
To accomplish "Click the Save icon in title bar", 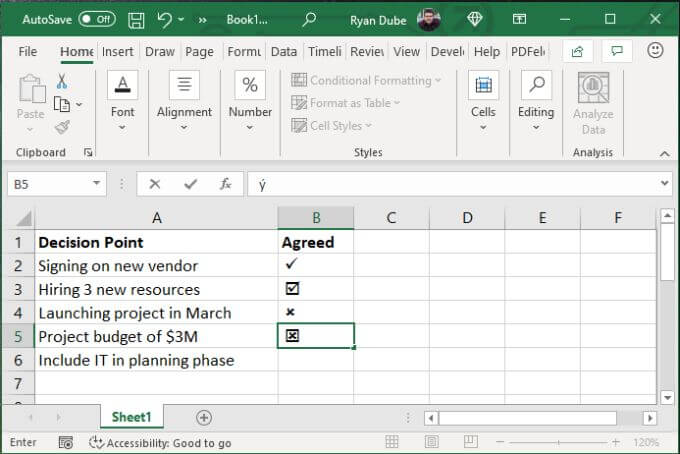I will (137, 18).
